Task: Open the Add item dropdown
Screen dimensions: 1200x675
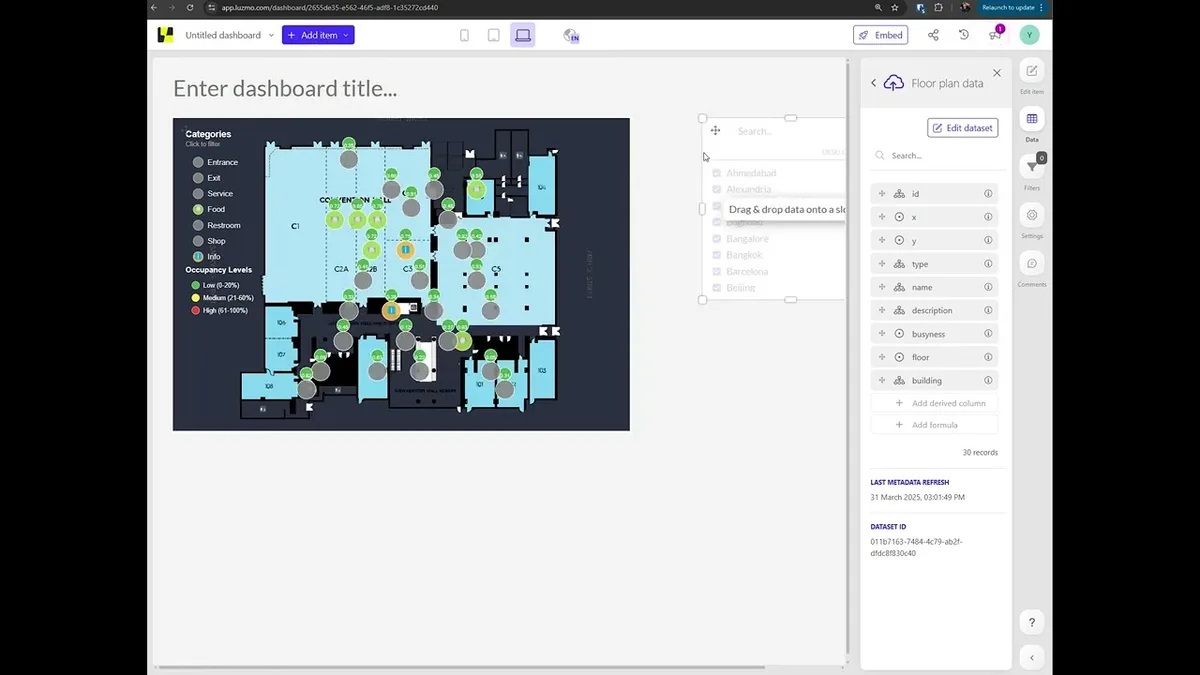Action: tap(318, 35)
